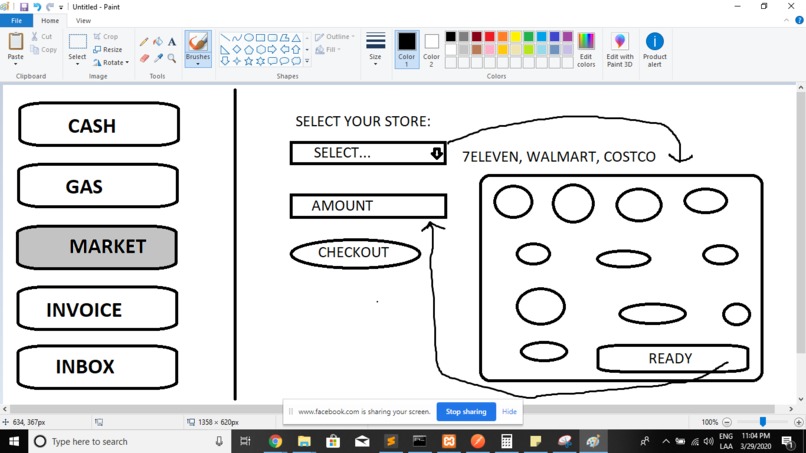Click the Cut command

42,37
